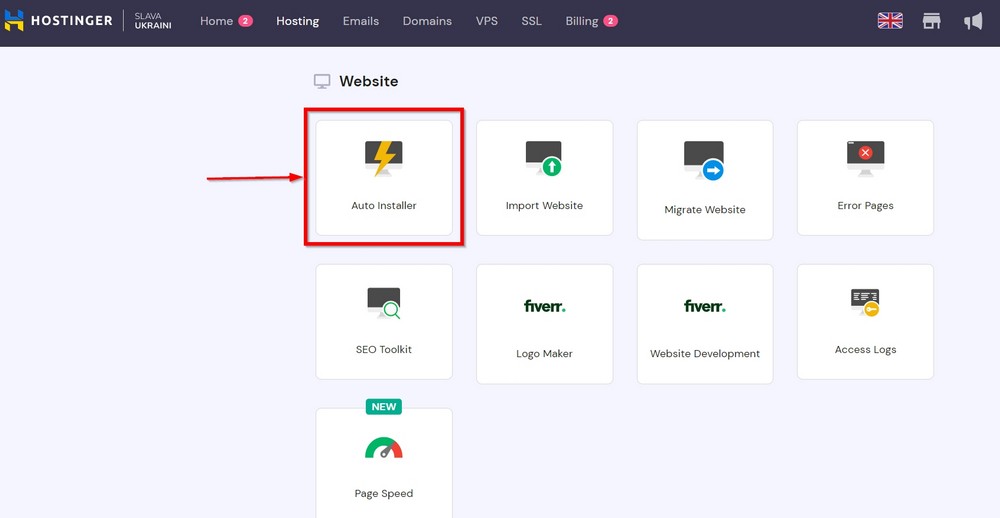
Task: Click the Billing notification badge
Action: pos(610,21)
